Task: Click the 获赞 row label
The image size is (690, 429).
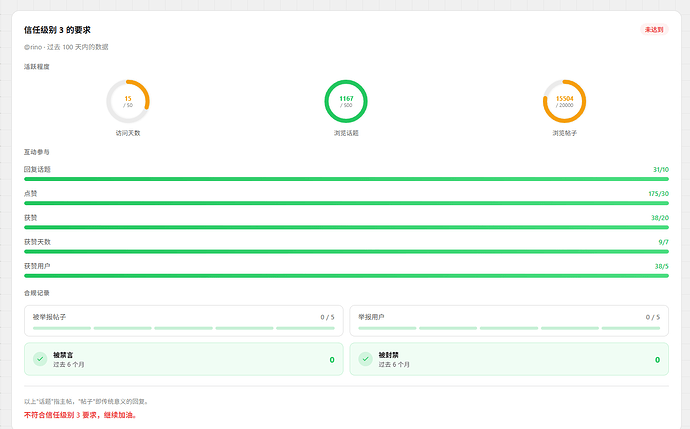Action: [x=31, y=218]
